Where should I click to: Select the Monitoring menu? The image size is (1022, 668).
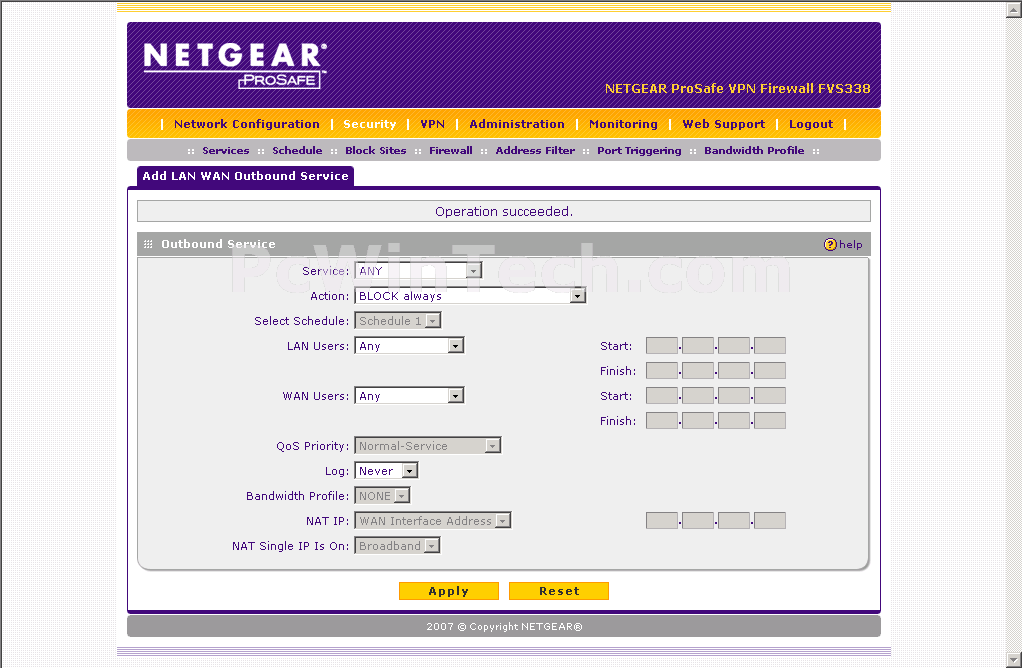pyautogui.click(x=623, y=124)
